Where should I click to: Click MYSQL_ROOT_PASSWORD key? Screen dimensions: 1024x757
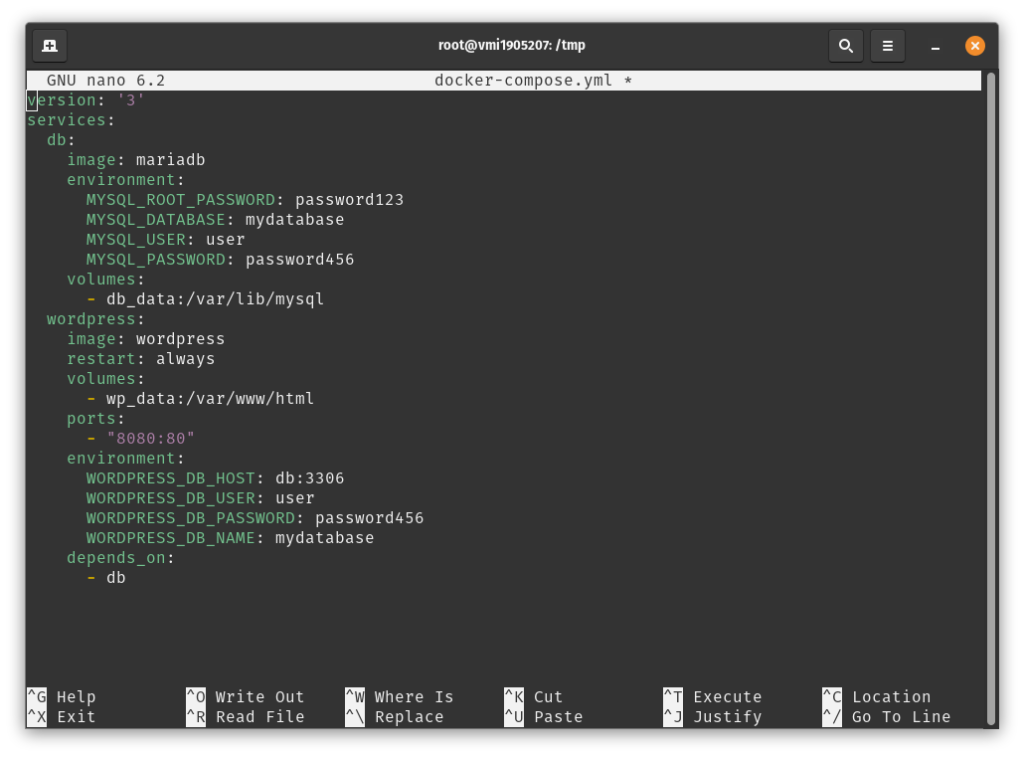[181, 200]
